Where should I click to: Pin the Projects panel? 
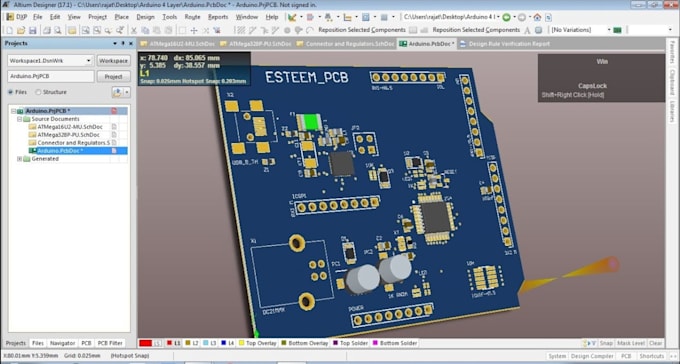(123, 43)
